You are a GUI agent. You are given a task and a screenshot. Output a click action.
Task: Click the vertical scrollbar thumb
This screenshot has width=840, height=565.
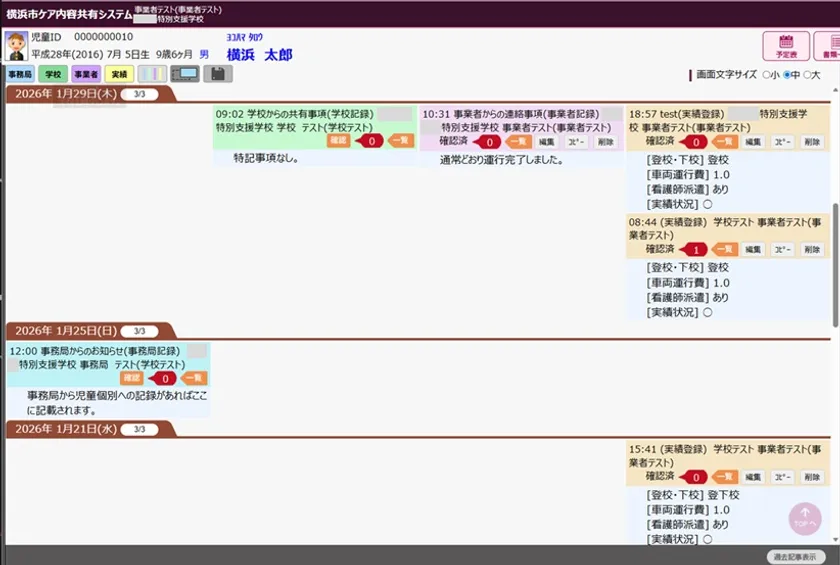[x=835, y=265]
